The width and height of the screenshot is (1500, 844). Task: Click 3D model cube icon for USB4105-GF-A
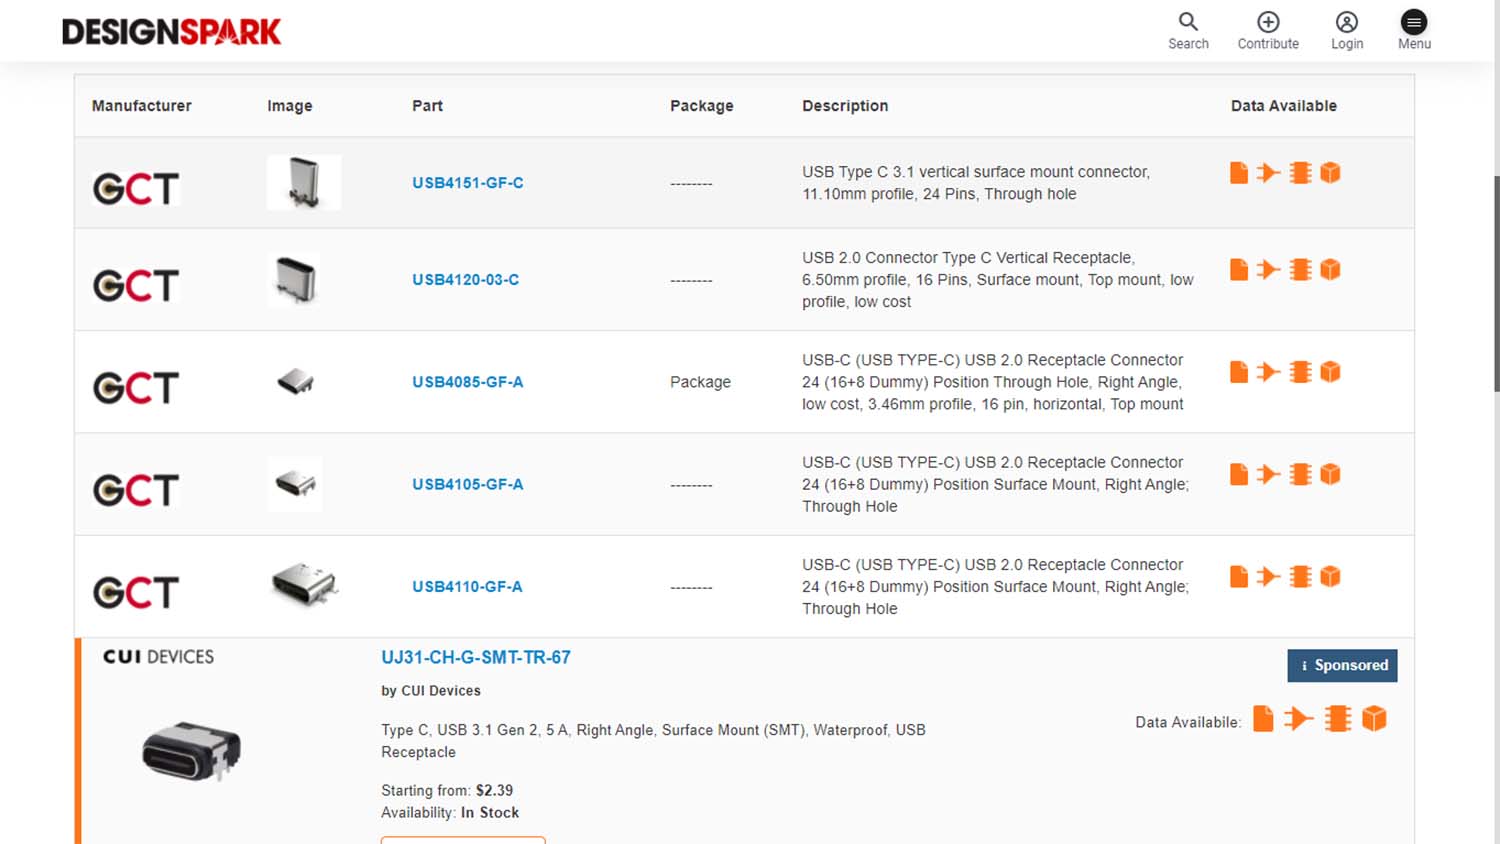[1330, 474]
